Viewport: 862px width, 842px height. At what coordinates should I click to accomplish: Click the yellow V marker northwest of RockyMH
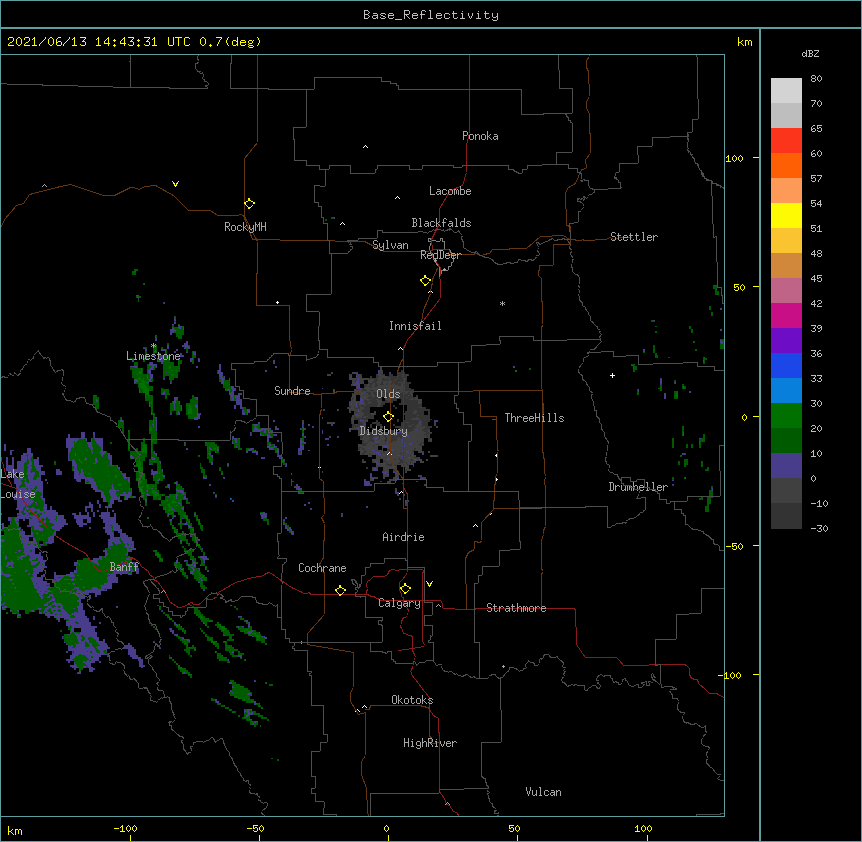175,184
